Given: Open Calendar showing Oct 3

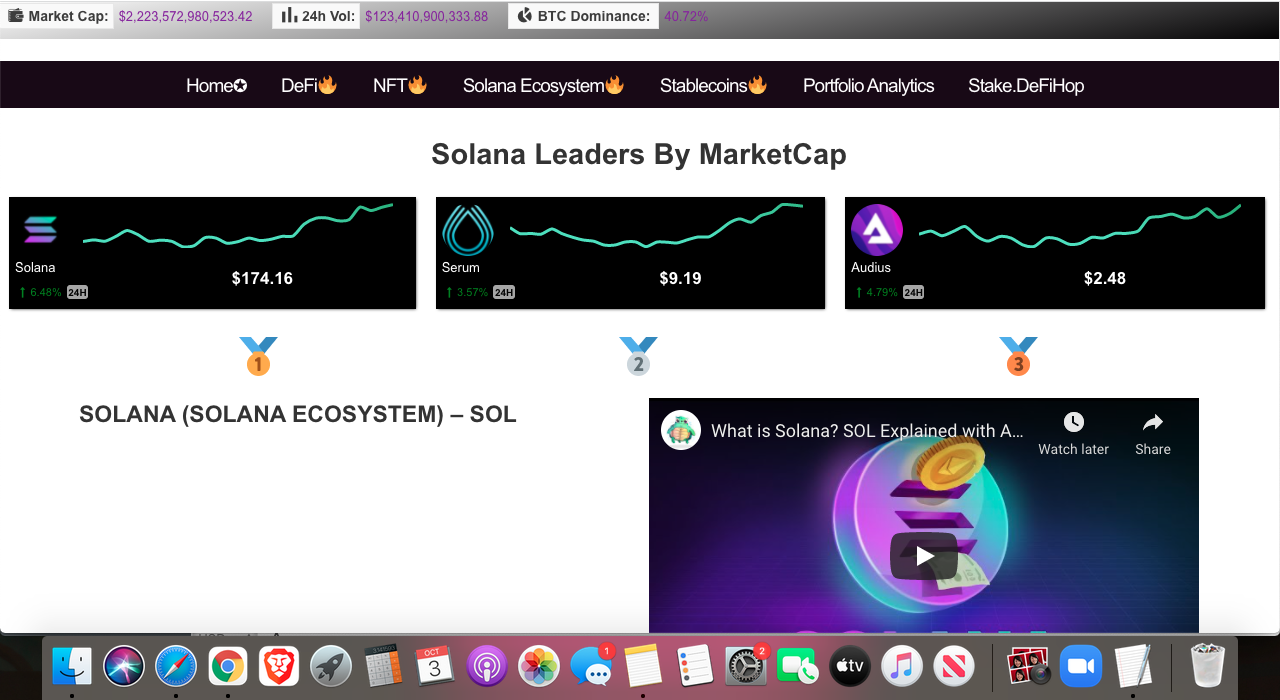Looking at the screenshot, I should pos(435,666).
